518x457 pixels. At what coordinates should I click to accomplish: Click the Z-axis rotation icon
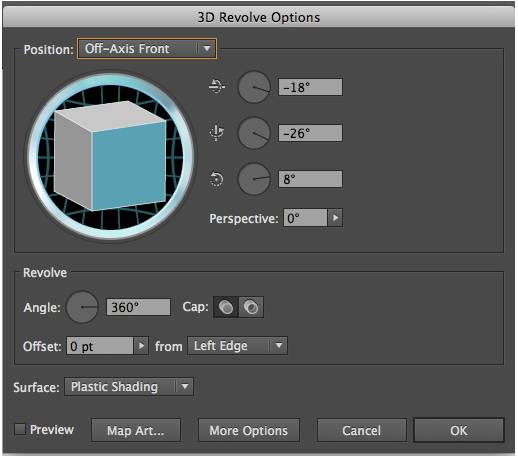point(217,179)
